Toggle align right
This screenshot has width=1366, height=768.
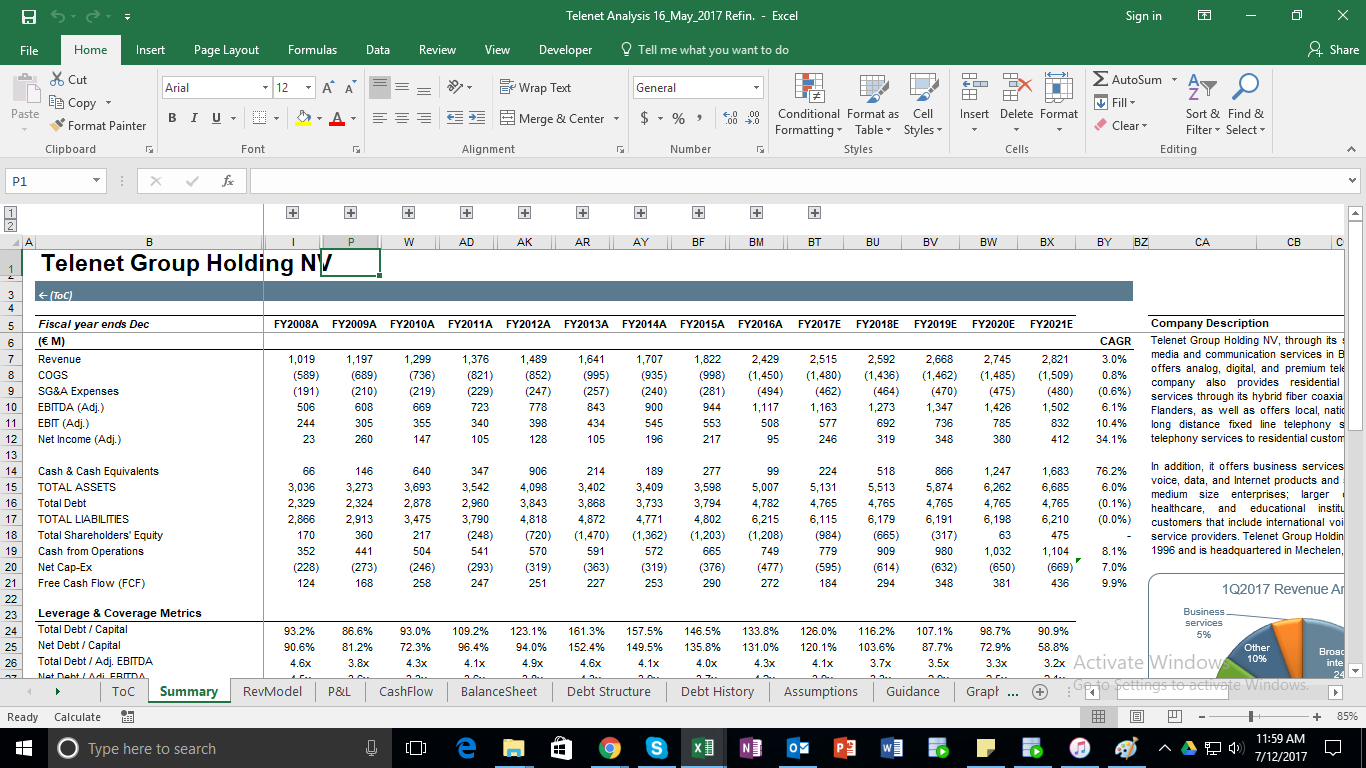click(423, 118)
